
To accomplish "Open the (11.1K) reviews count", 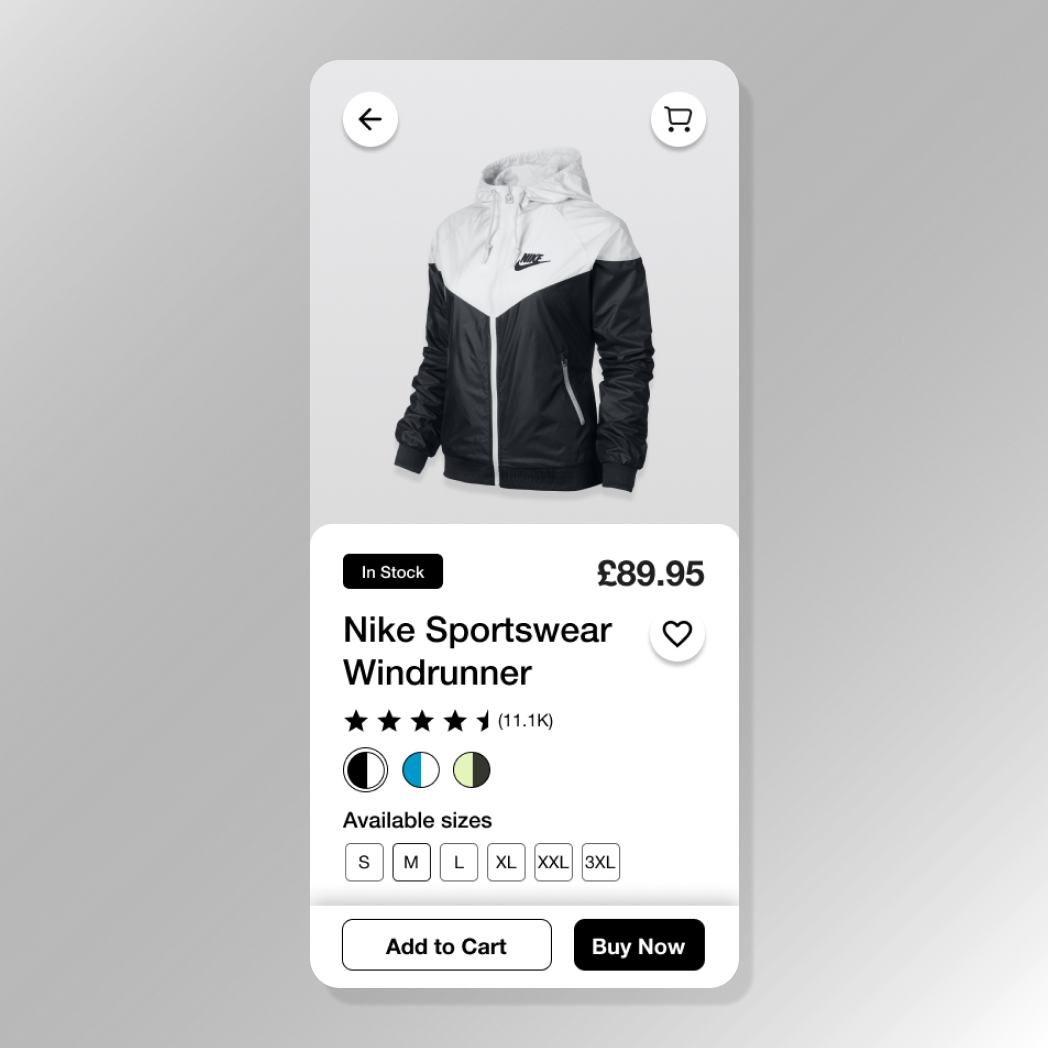I will click(x=525, y=720).
